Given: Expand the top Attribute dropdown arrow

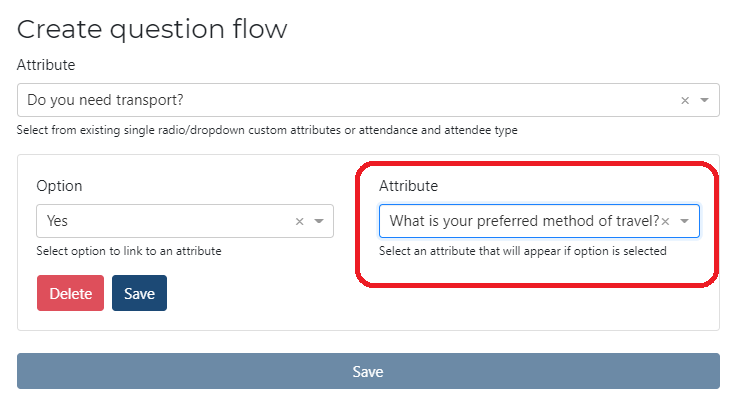Looking at the screenshot, I should (x=704, y=100).
